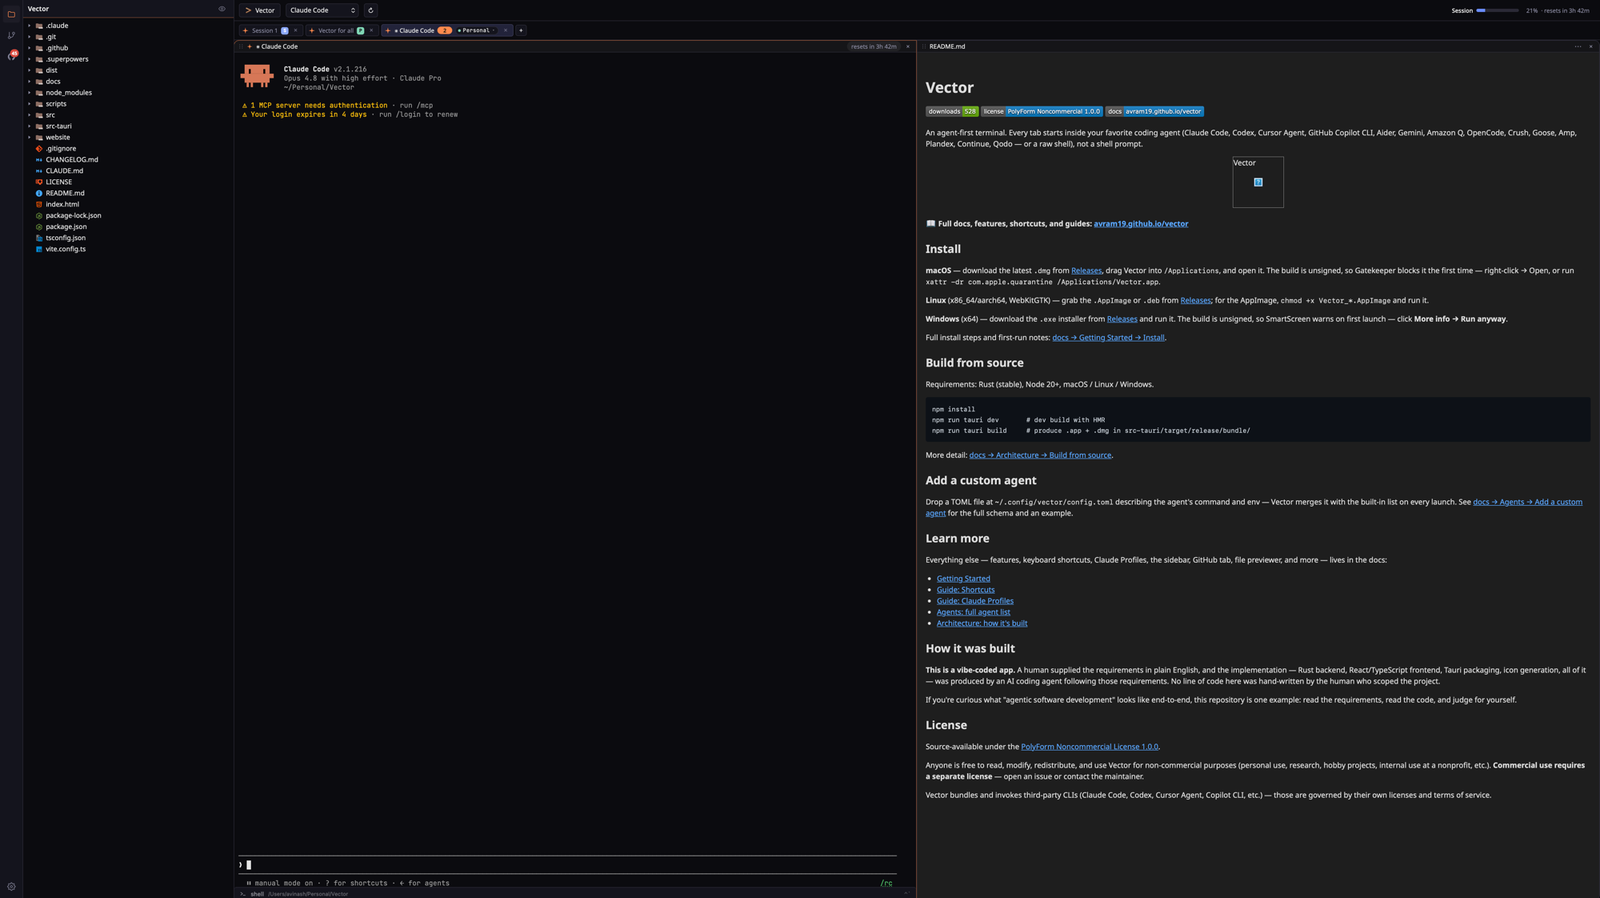Close the Claude Code session tab
Screen dimensions: 1600x898
tap(505, 30)
